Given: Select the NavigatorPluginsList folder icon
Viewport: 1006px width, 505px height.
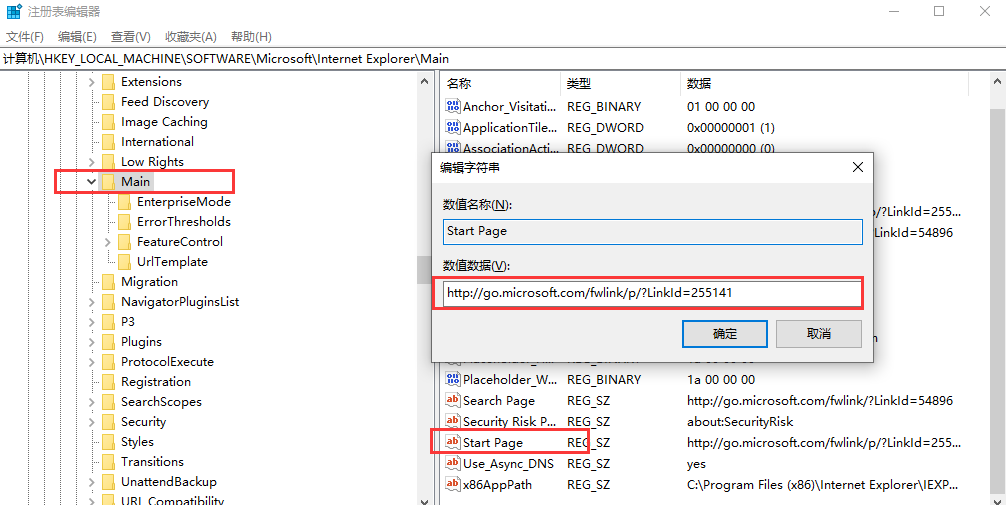Looking at the screenshot, I should click(108, 302).
